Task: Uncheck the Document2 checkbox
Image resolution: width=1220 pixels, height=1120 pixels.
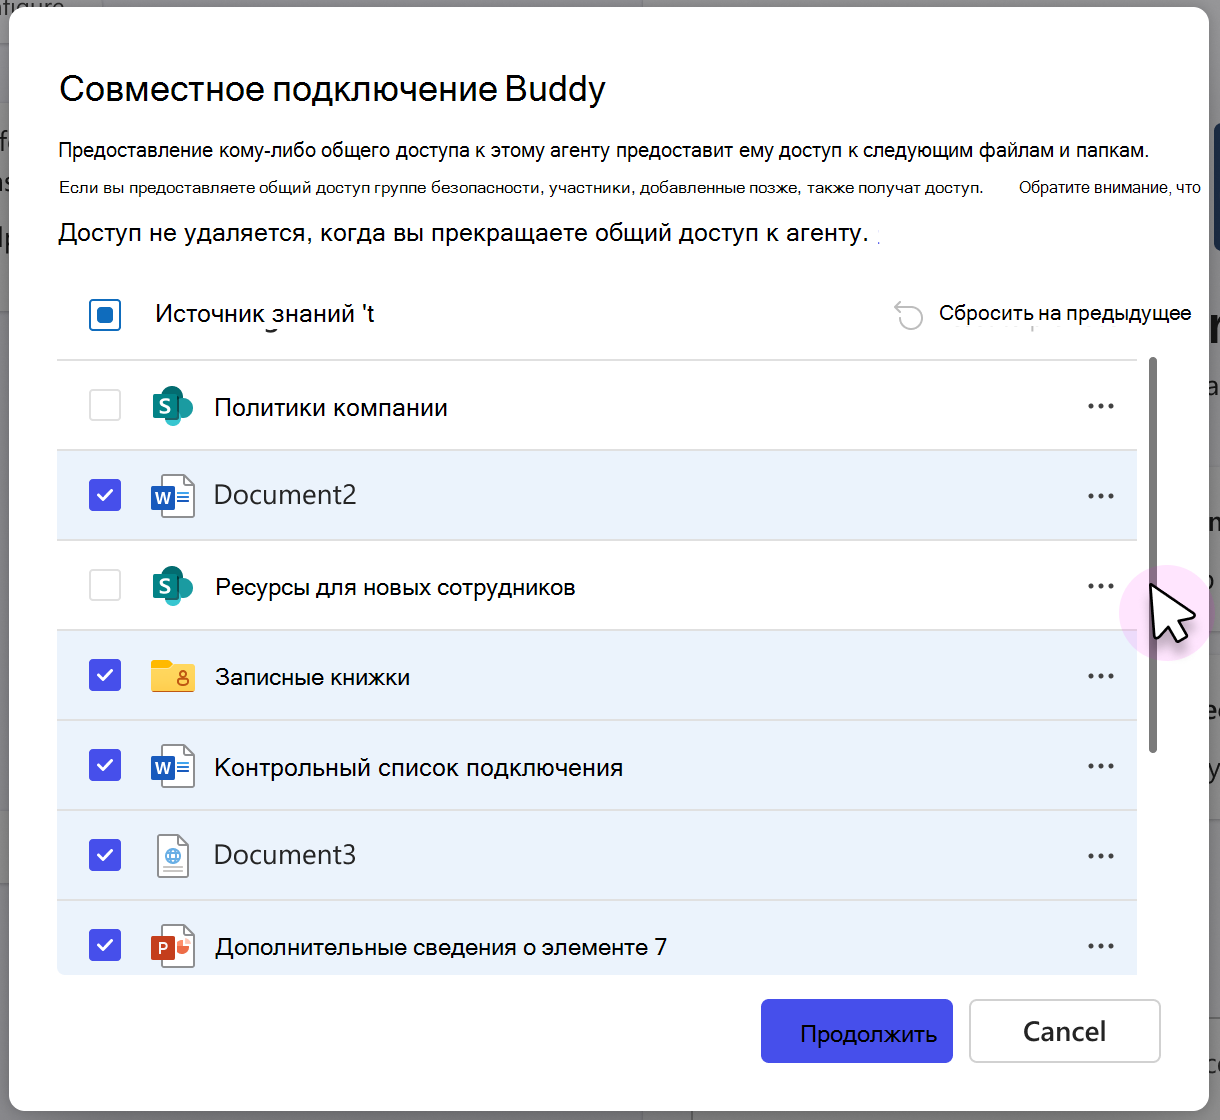Action: coord(105,496)
